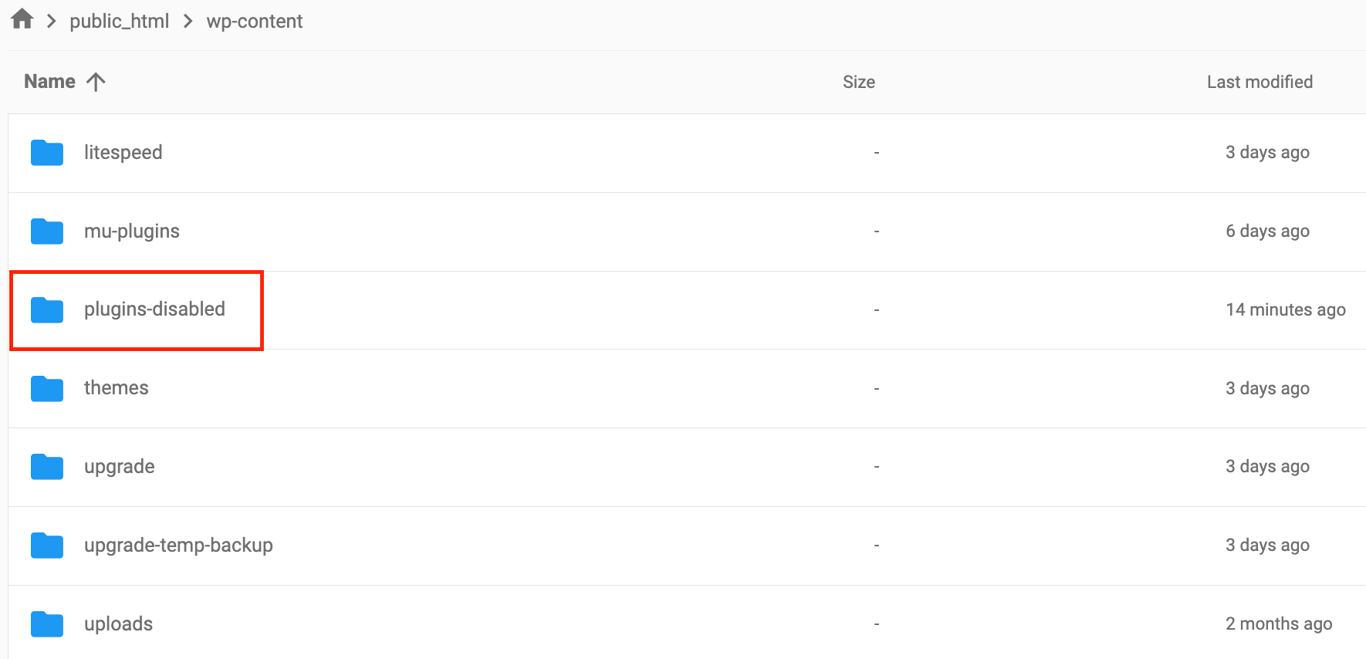Open the upgrade-temp-backup folder icon
Image resolution: width=1366 pixels, height=659 pixels.
46,545
